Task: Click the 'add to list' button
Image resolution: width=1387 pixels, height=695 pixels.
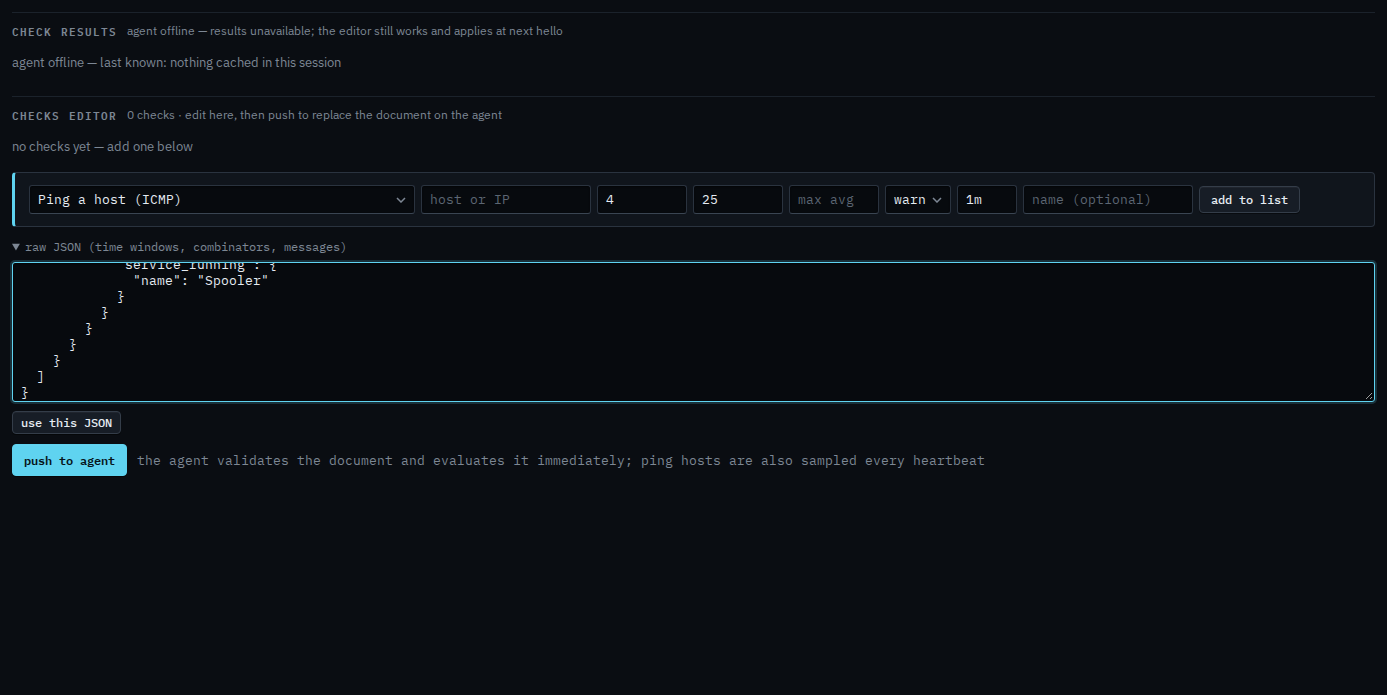Action: click(1249, 199)
